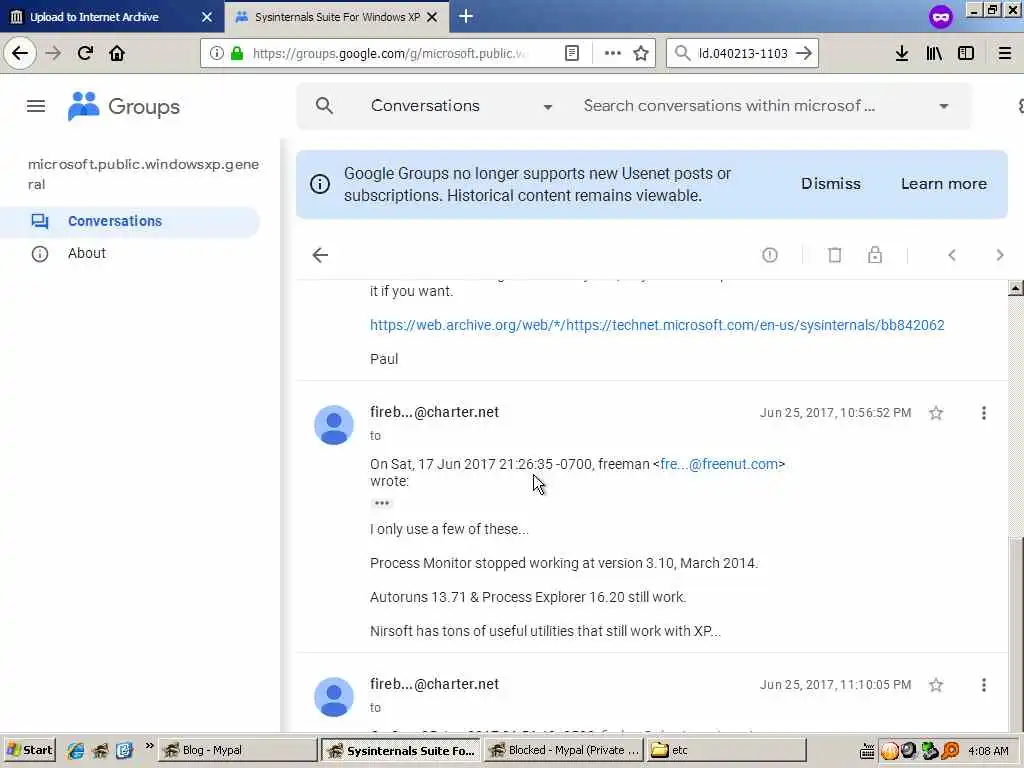Switch to Blog - Mypal taskbar window
Viewport: 1024px width, 768px height.
click(238, 750)
